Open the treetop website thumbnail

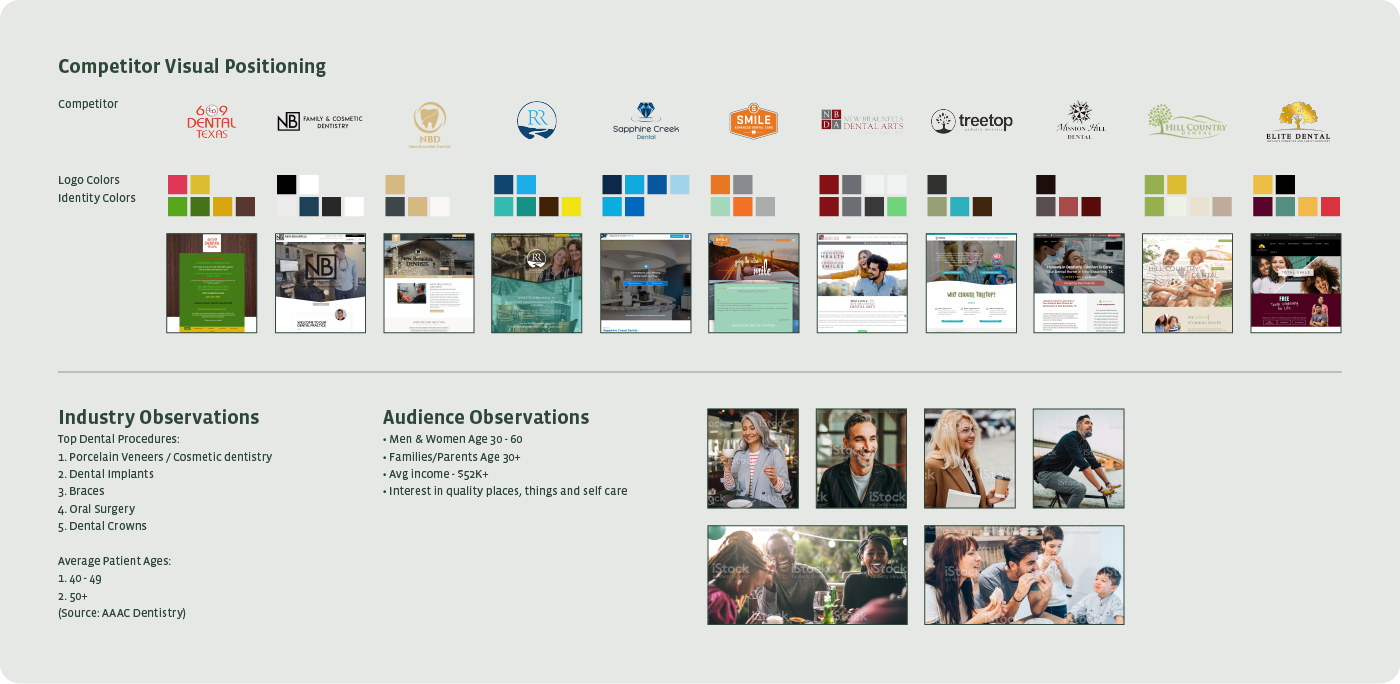[971, 283]
